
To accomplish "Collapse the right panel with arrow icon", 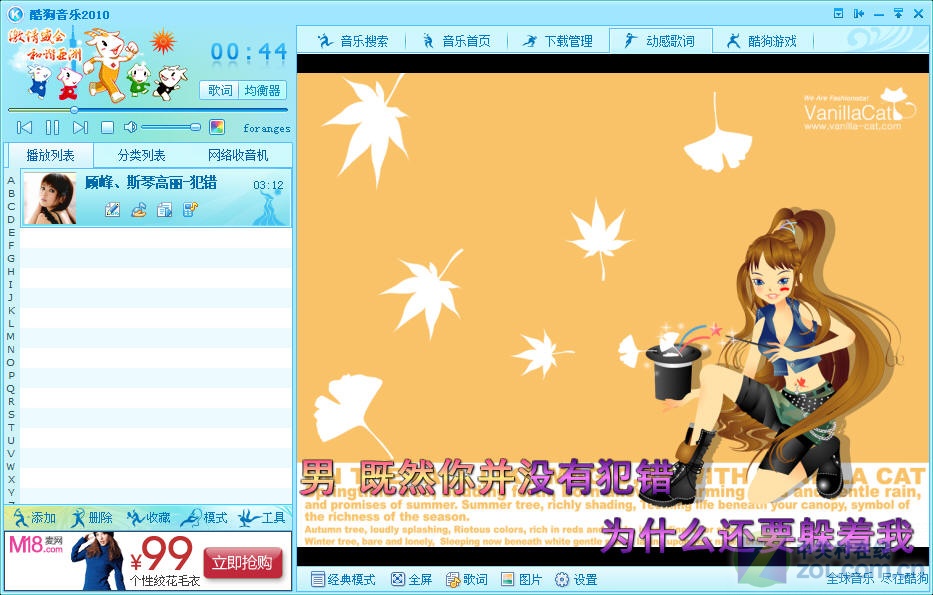I will pyautogui.click(x=859, y=13).
